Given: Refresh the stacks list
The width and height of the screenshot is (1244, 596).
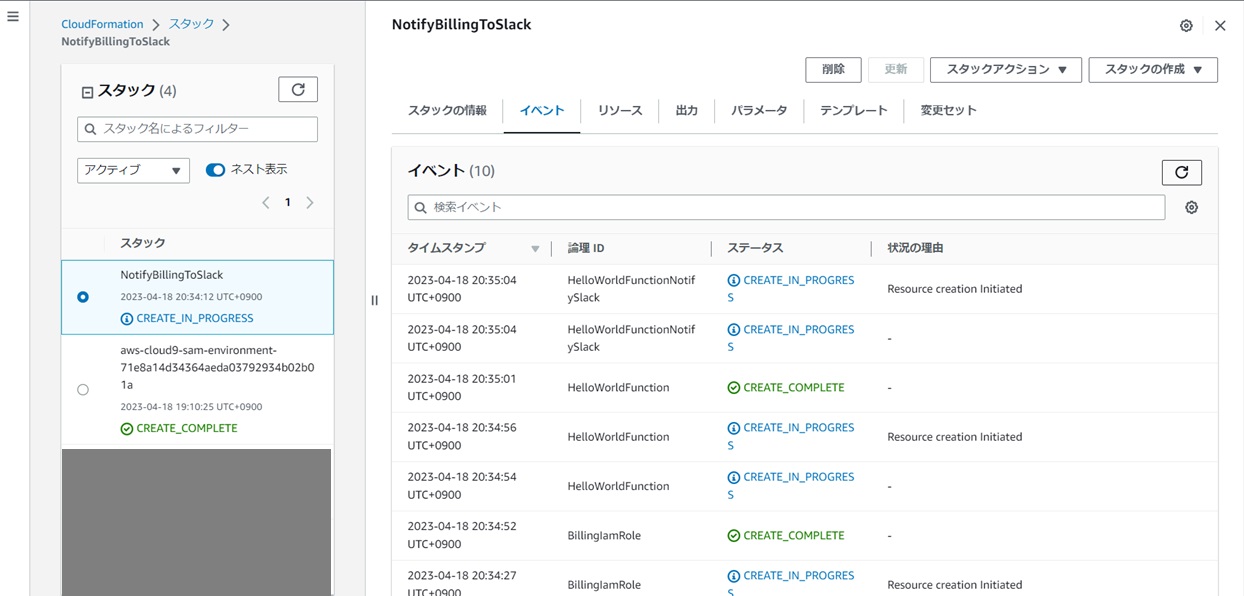Looking at the screenshot, I should coord(298,90).
